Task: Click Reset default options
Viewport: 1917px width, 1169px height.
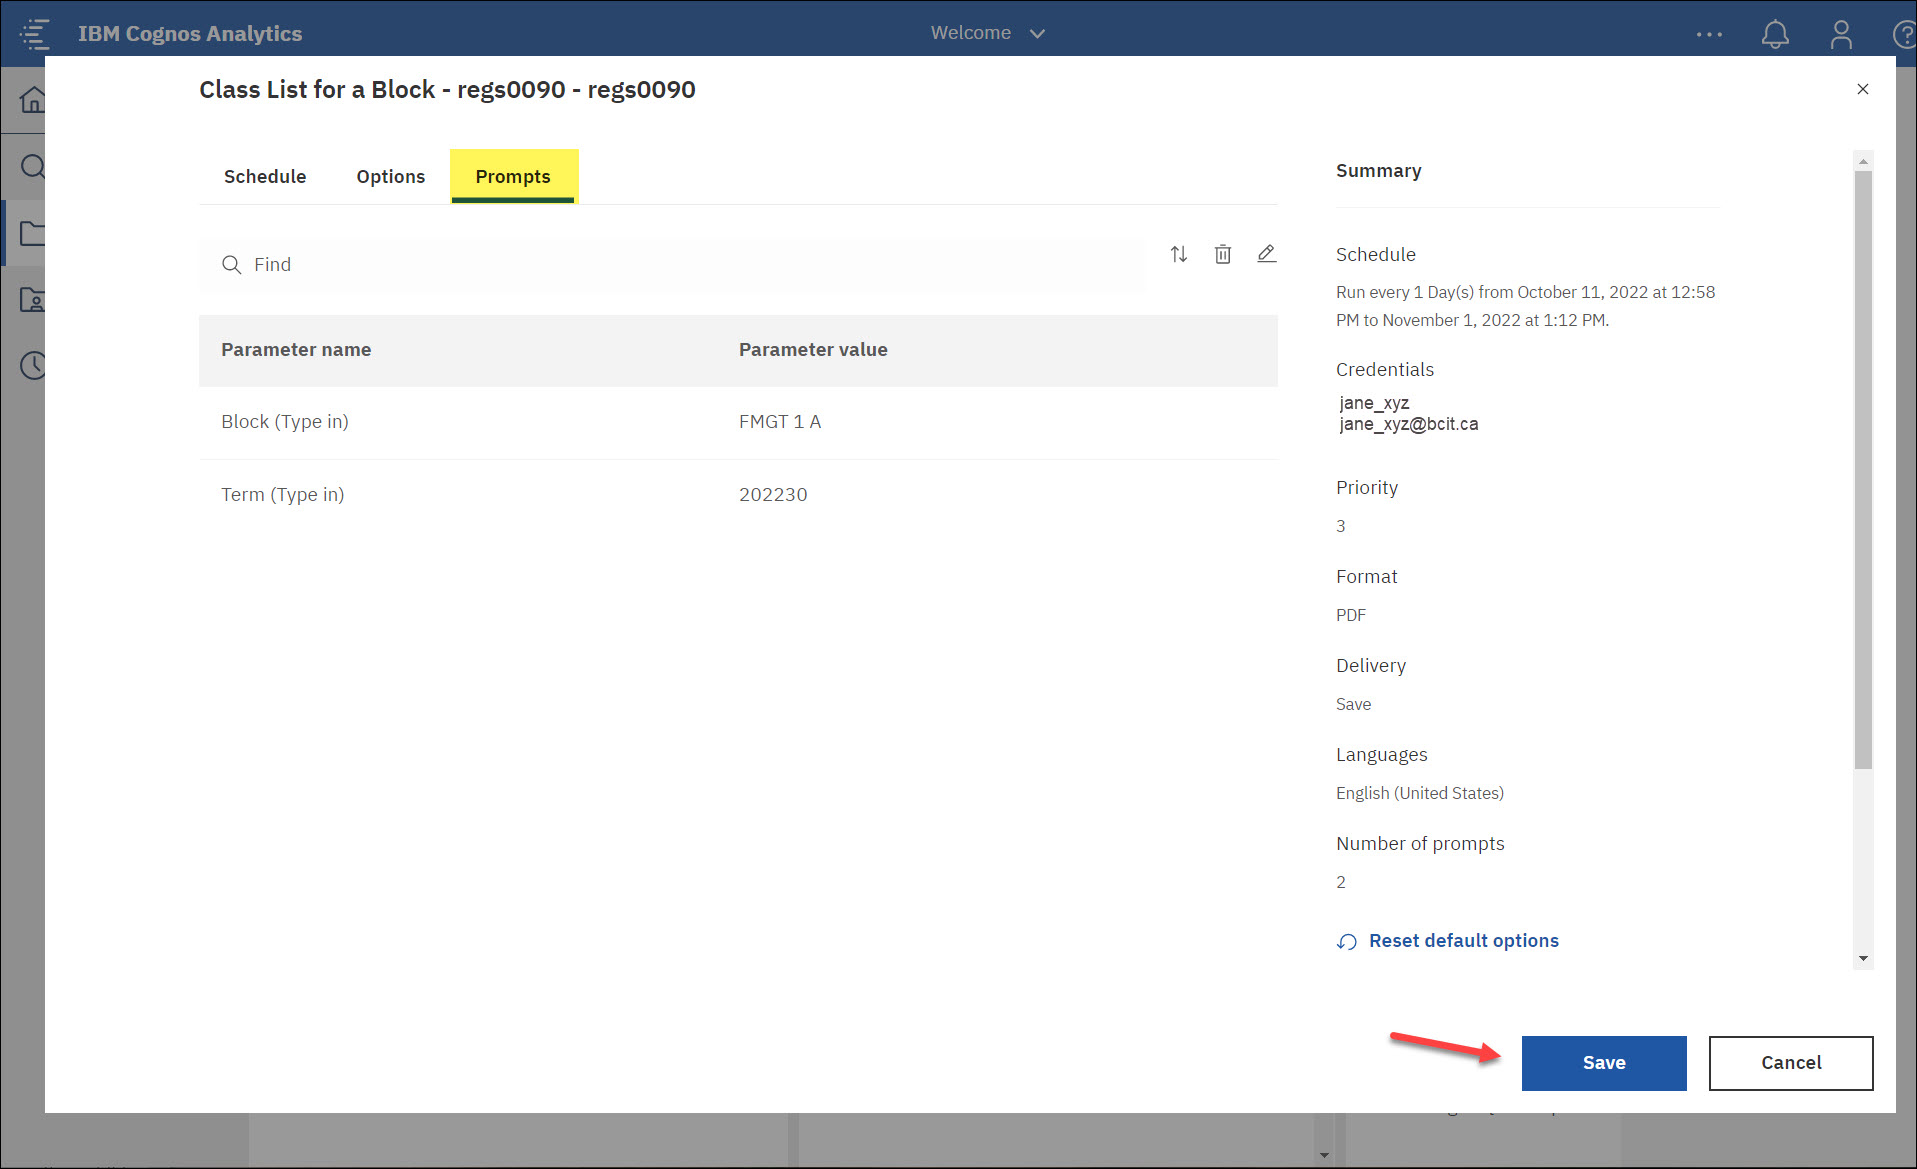Action: pyautogui.click(x=1463, y=940)
